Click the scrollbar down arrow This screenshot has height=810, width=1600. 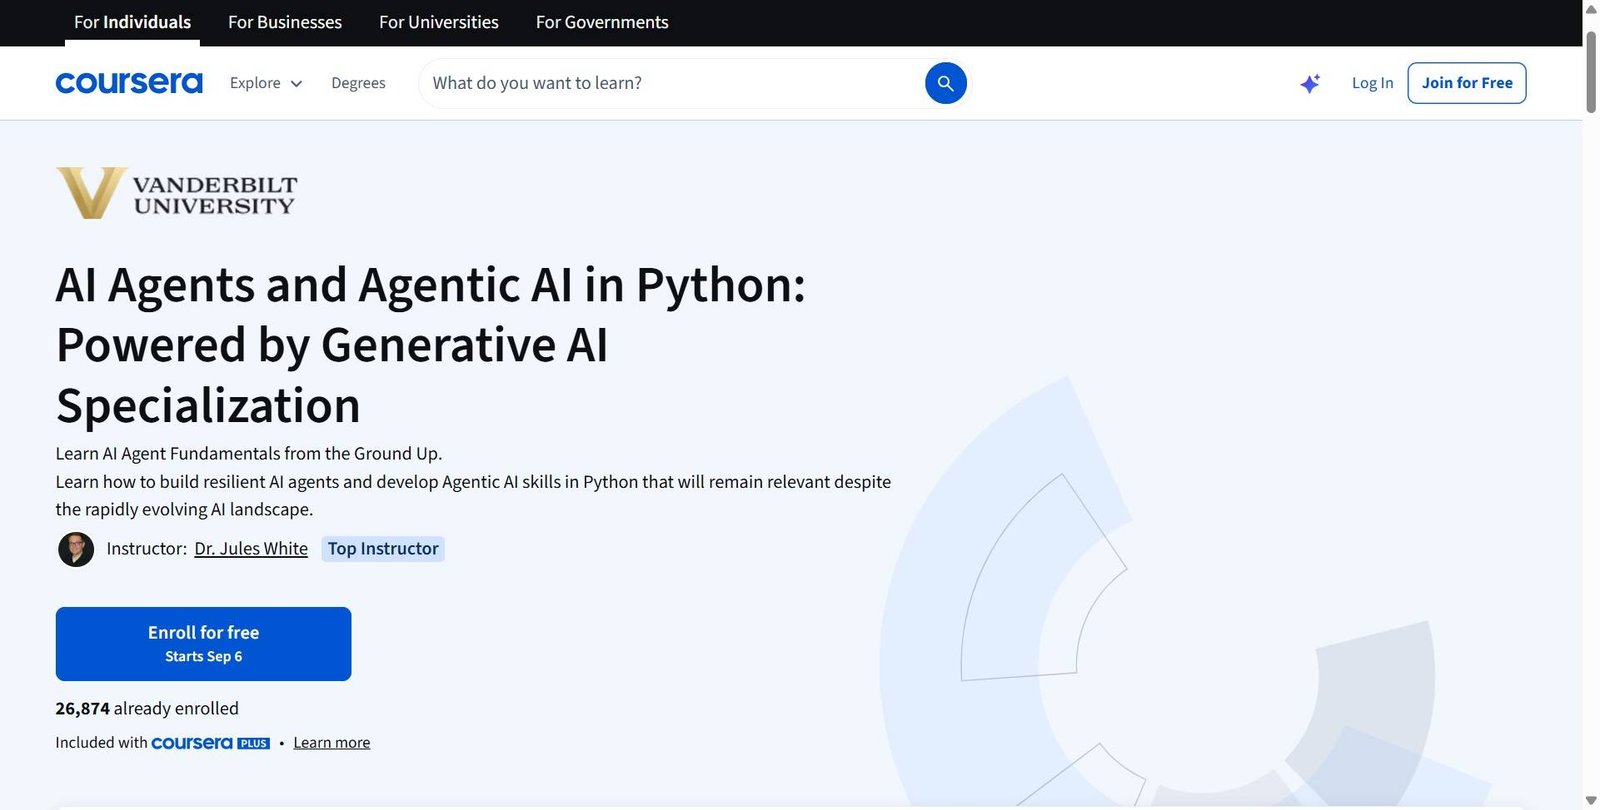1591,801
